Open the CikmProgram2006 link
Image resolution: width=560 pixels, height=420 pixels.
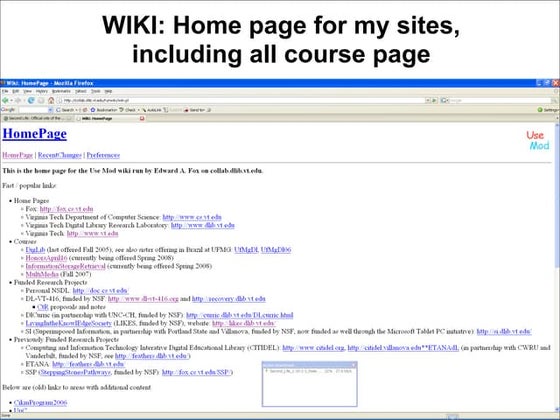point(40,403)
